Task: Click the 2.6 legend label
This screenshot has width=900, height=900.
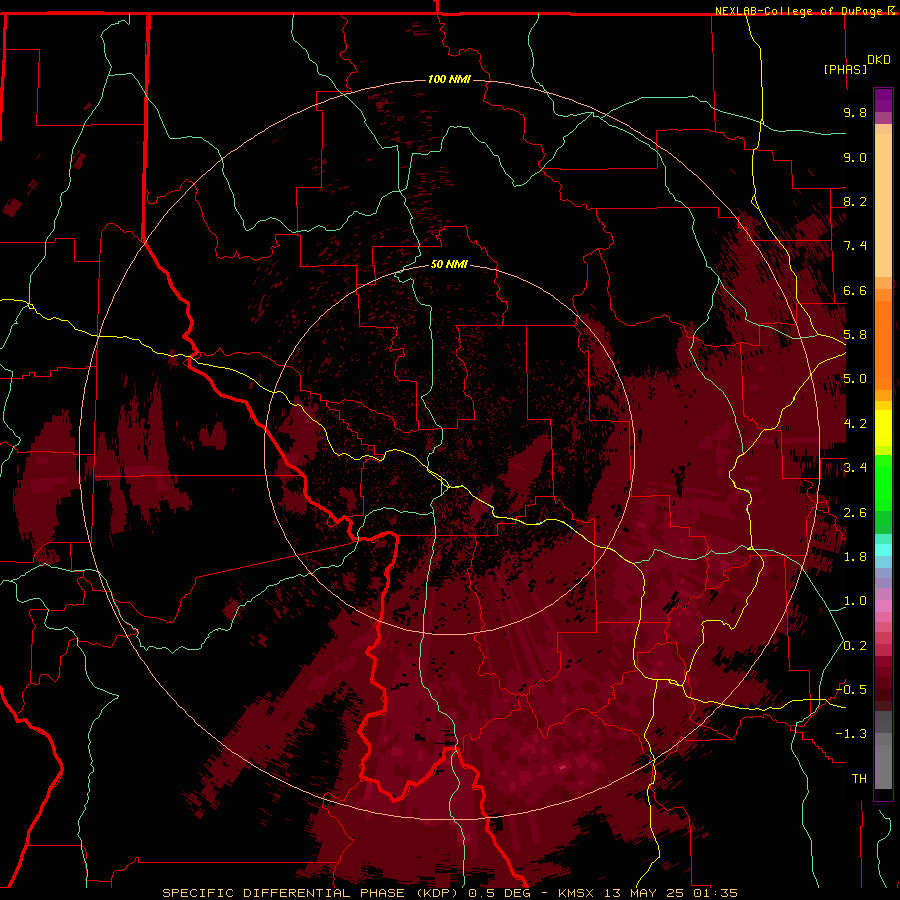Action: tap(855, 513)
